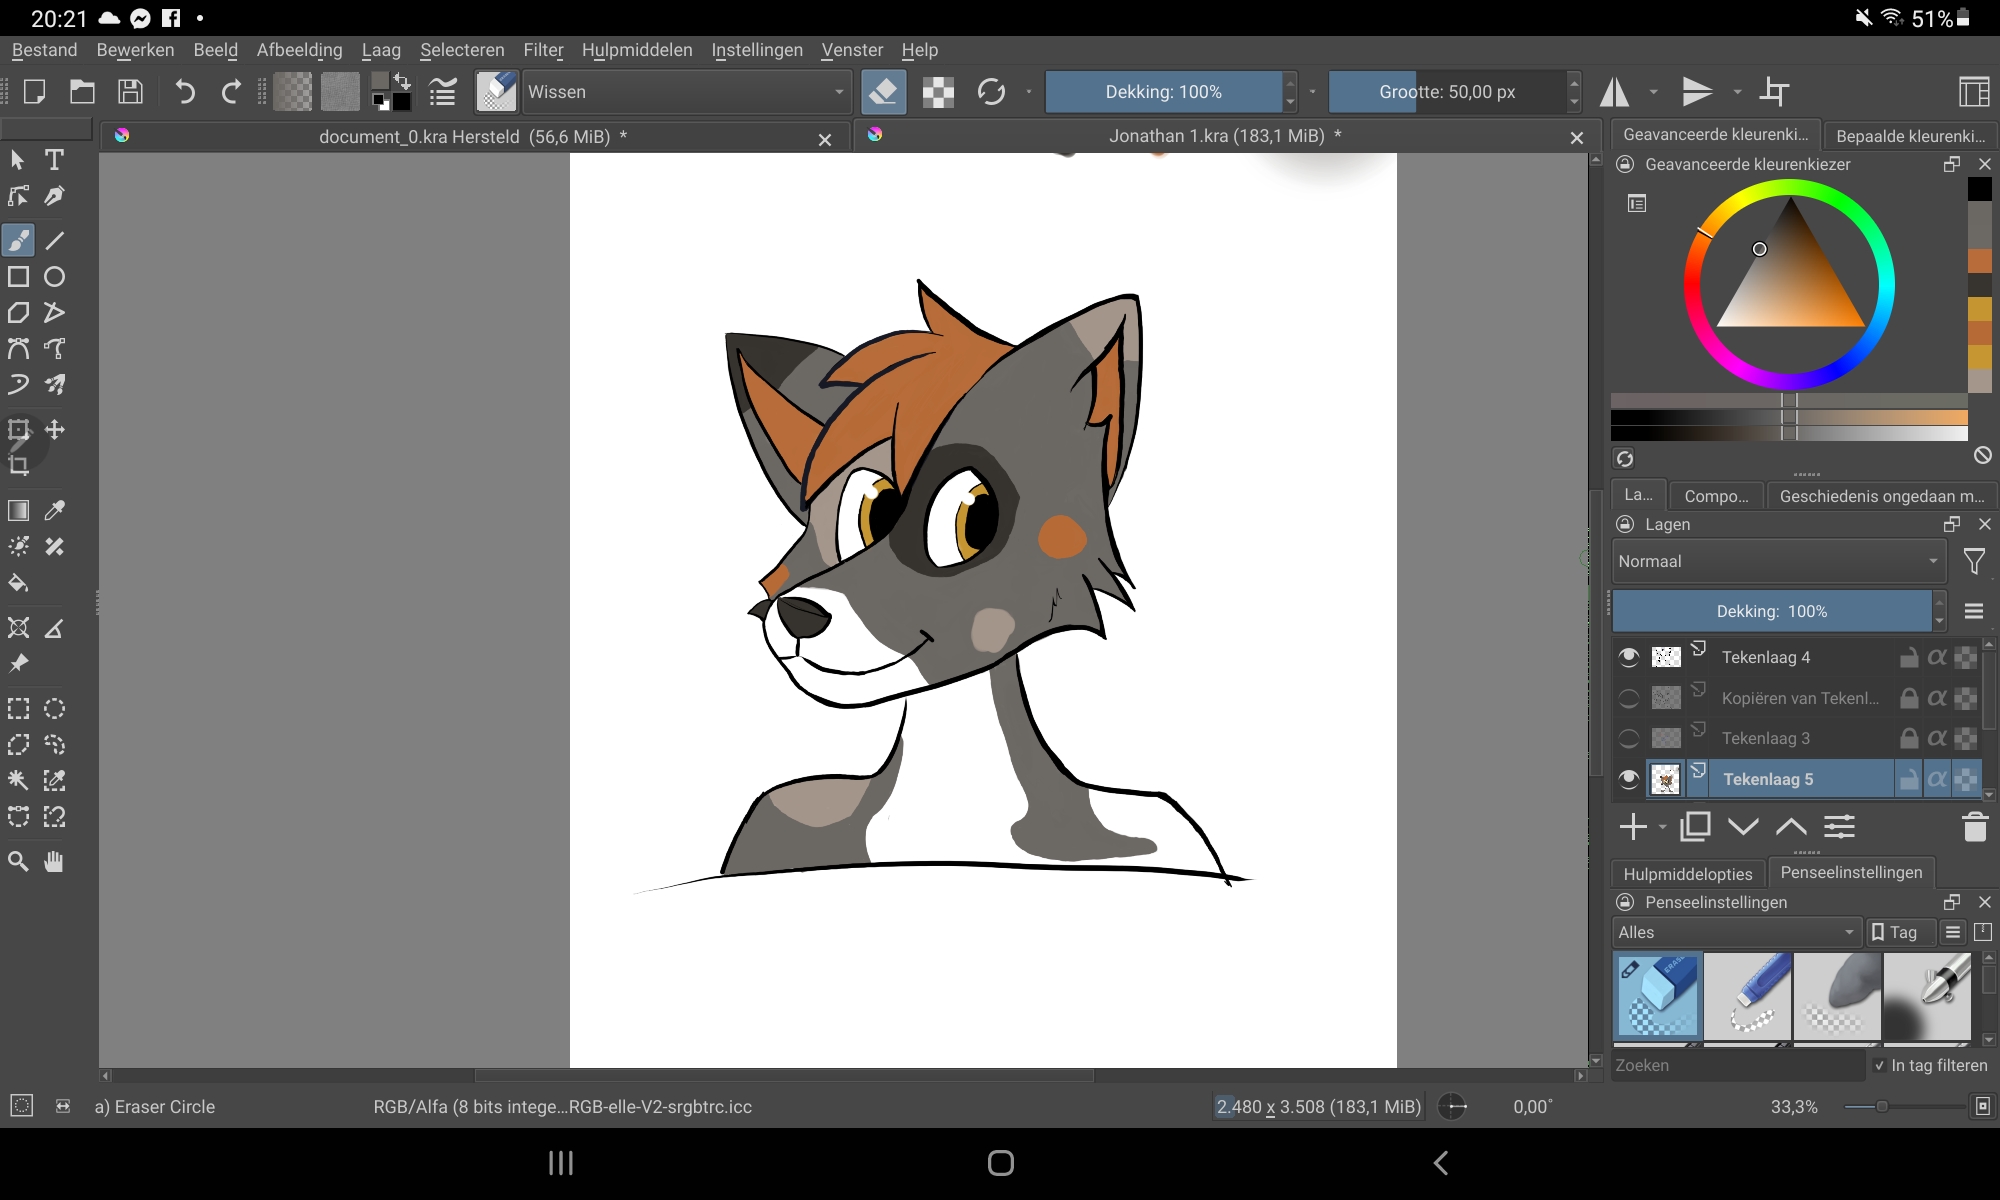2000x1200 pixels.
Task: Toggle eraser mode in toolbar
Action: point(883,92)
